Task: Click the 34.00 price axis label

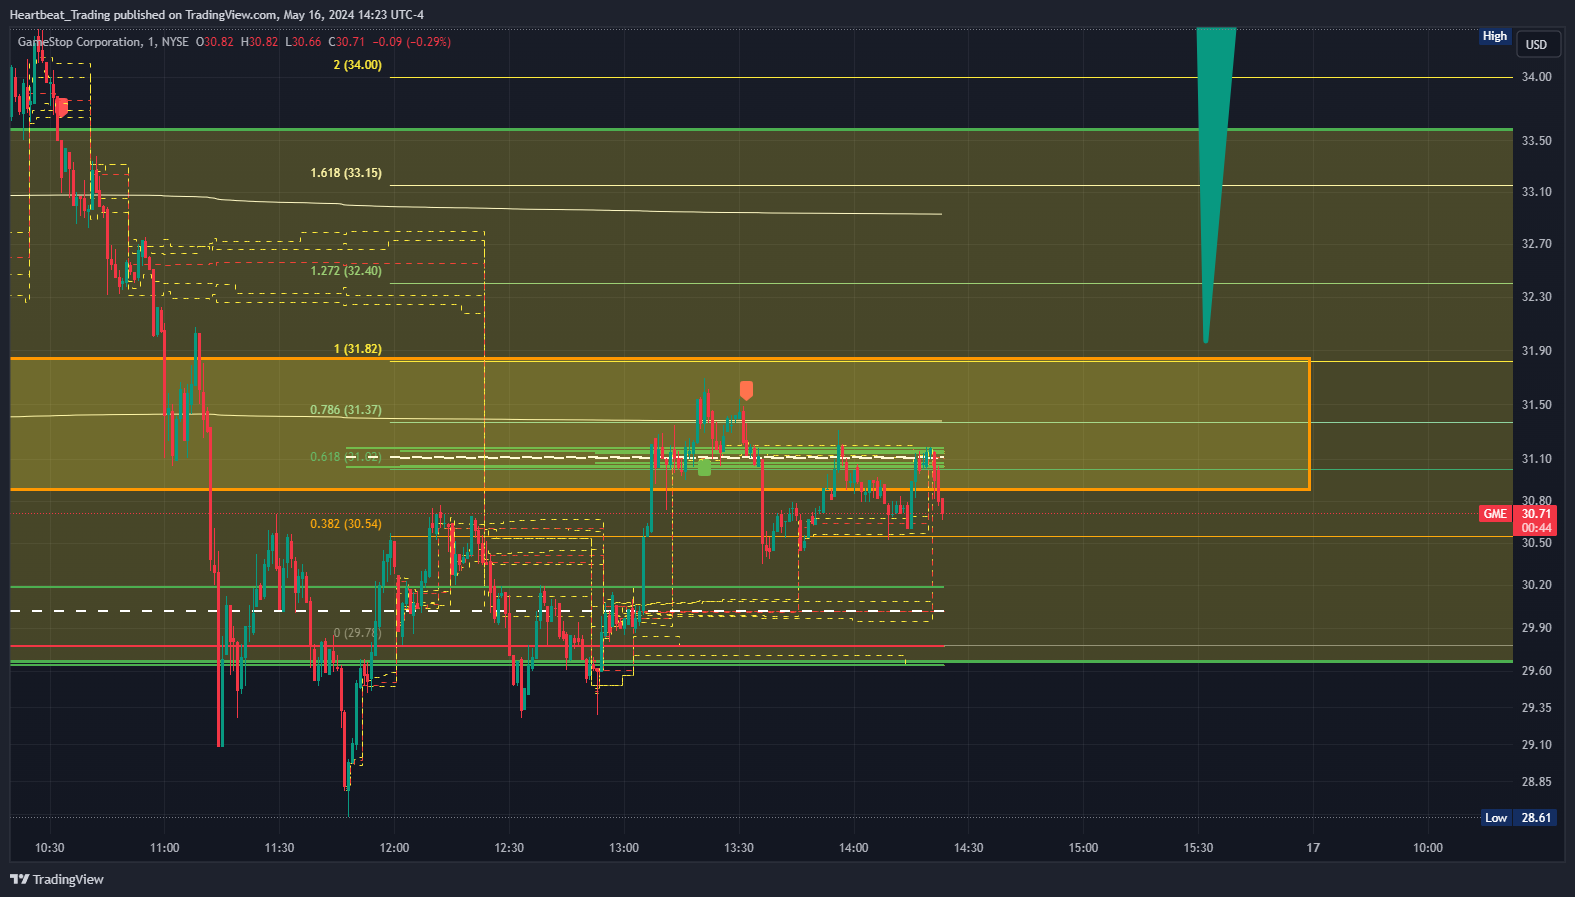Action: [1536, 77]
